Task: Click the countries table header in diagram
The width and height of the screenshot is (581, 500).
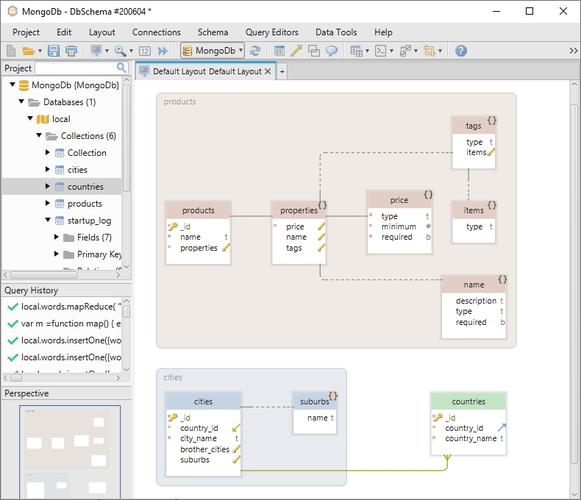Action: coord(468,402)
